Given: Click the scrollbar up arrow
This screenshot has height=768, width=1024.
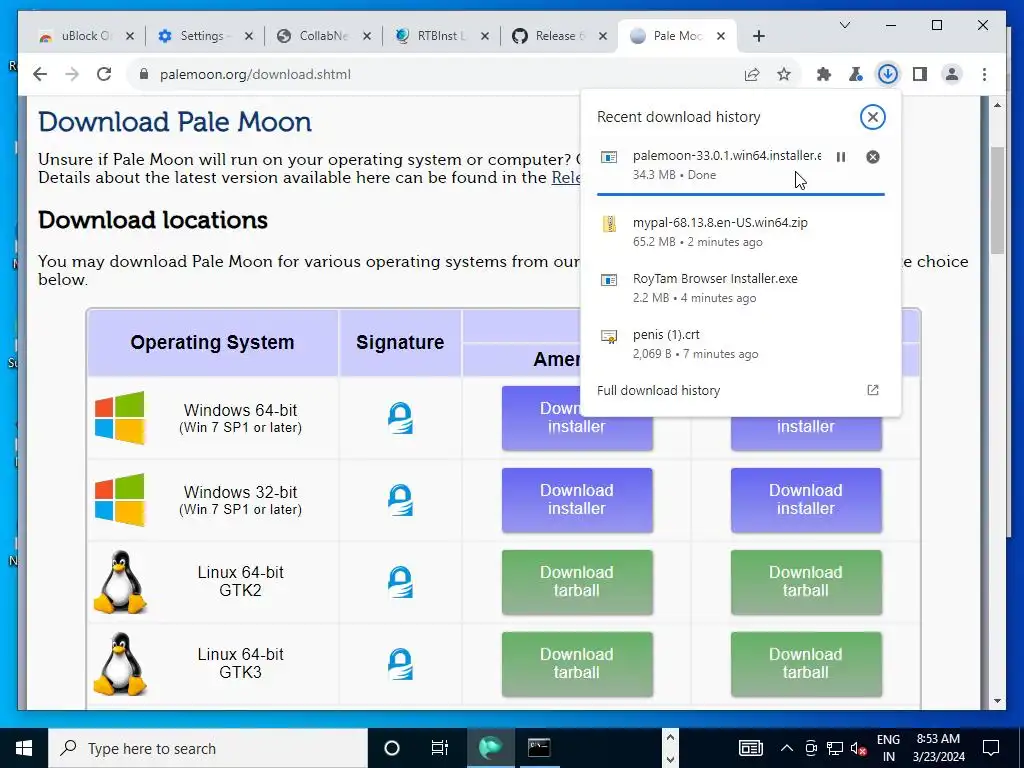Looking at the screenshot, I should [997, 105].
